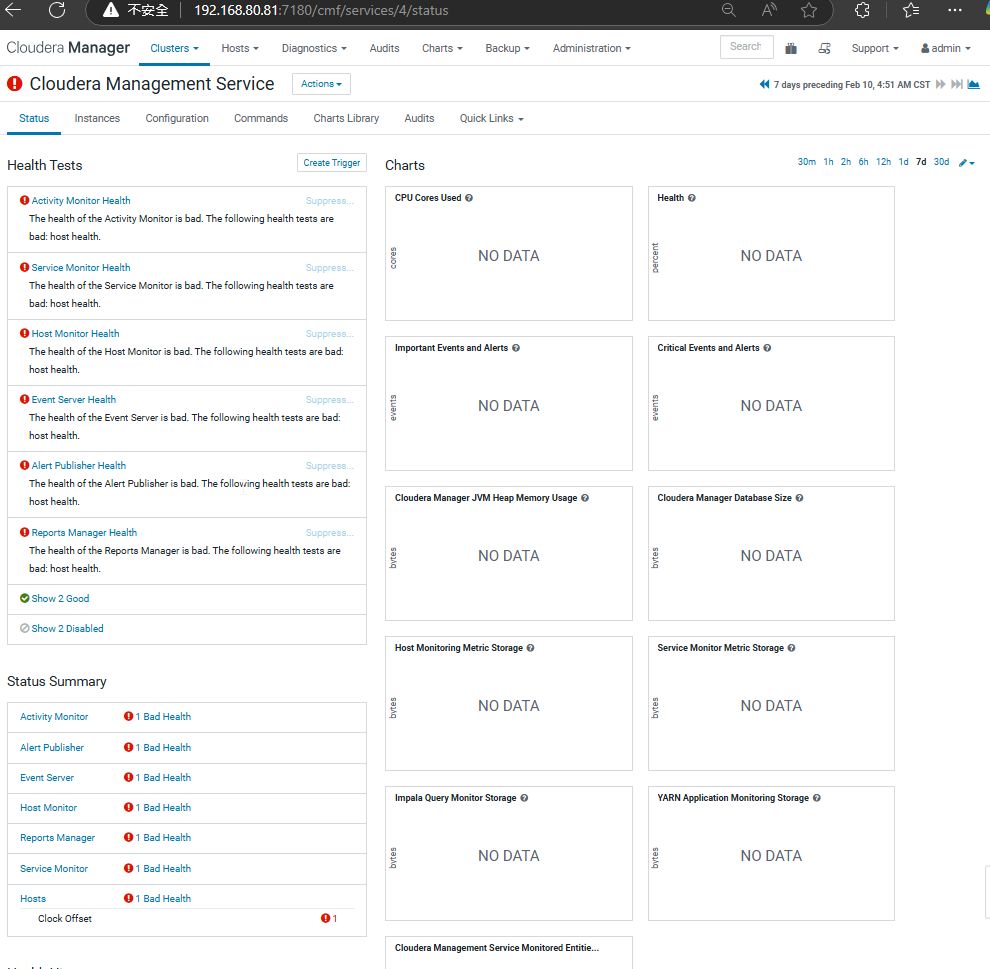Open the Diagnostics dropdown
The width and height of the screenshot is (990, 969).
pyautogui.click(x=314, y=48)
